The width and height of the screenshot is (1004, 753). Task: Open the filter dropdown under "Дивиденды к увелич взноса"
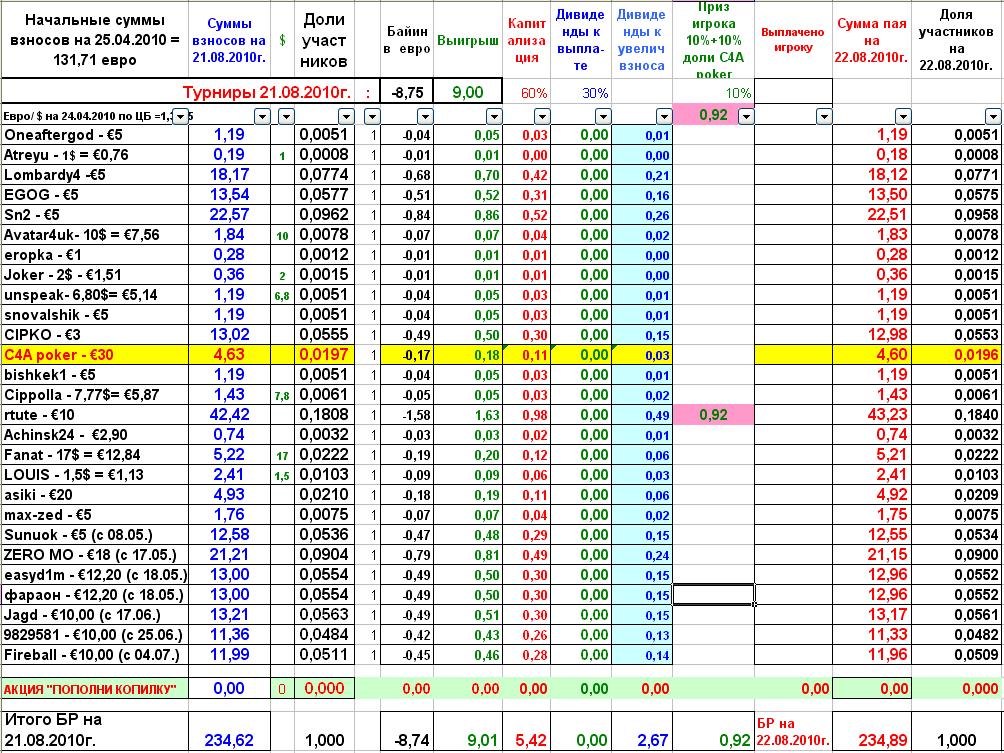664,117
